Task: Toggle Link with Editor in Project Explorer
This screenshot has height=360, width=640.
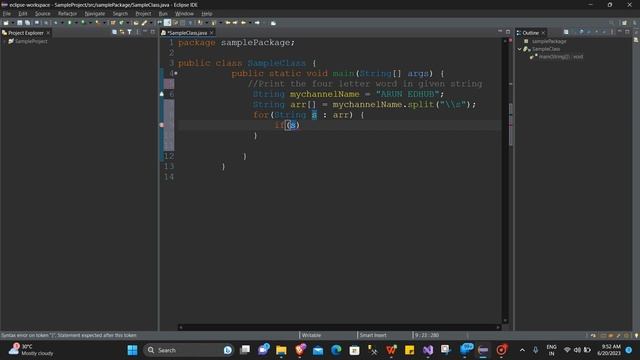Action: pyautogui.click(x=122, y=32)
